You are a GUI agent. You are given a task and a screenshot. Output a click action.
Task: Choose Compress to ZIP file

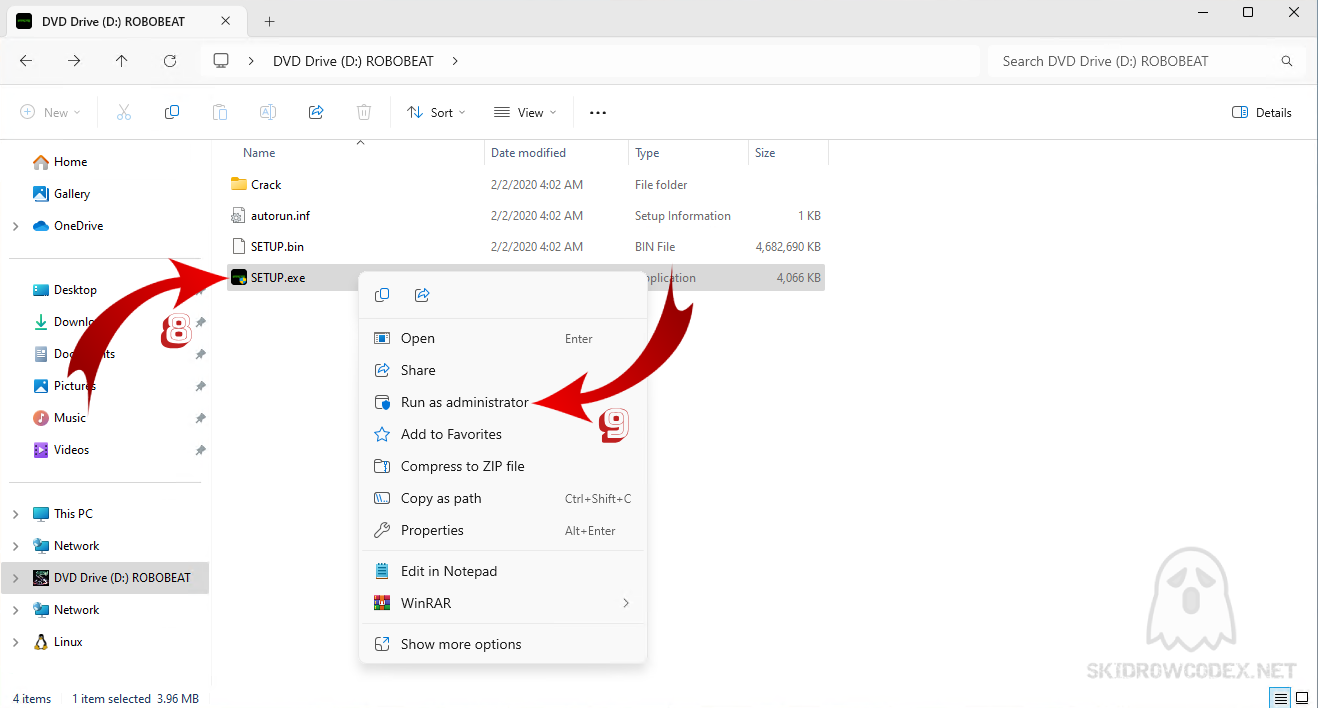(503, 466)
